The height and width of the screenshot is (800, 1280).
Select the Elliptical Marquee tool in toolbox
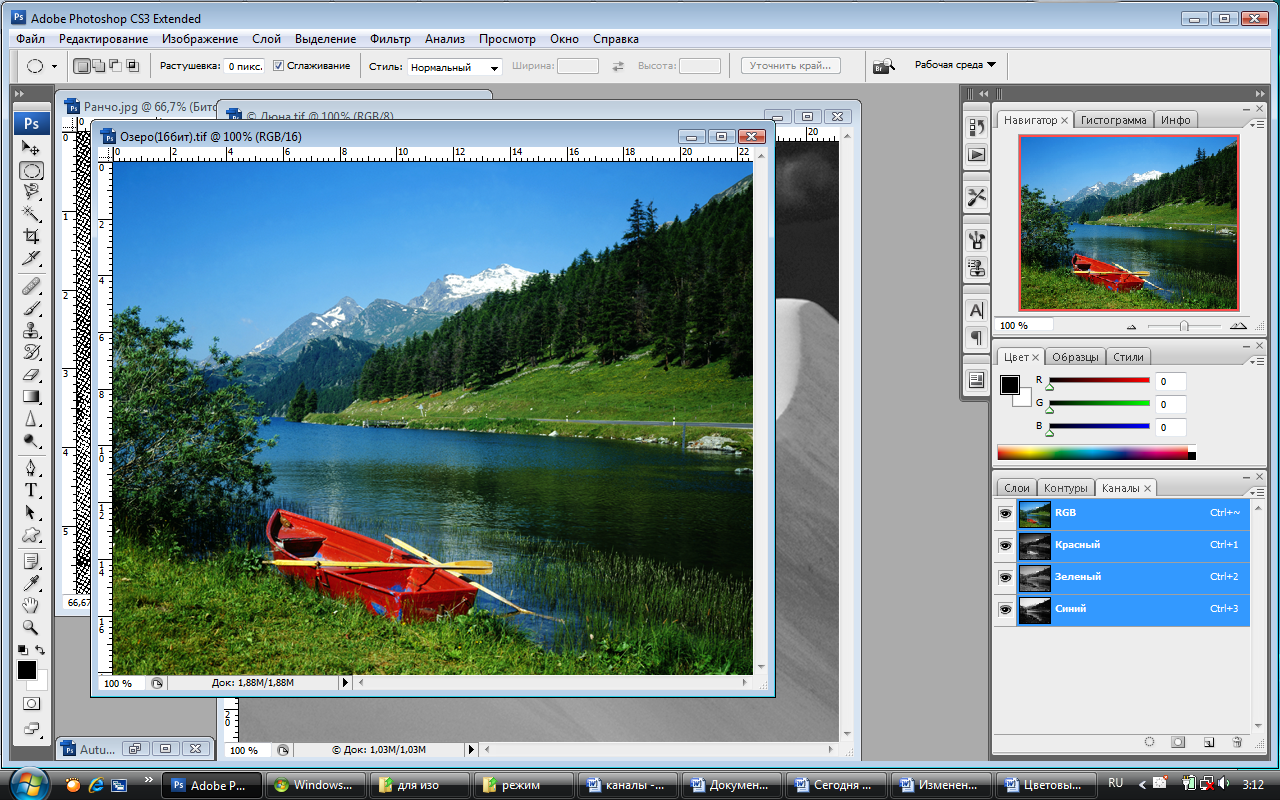pyautogui.click(x=31, y=170)
